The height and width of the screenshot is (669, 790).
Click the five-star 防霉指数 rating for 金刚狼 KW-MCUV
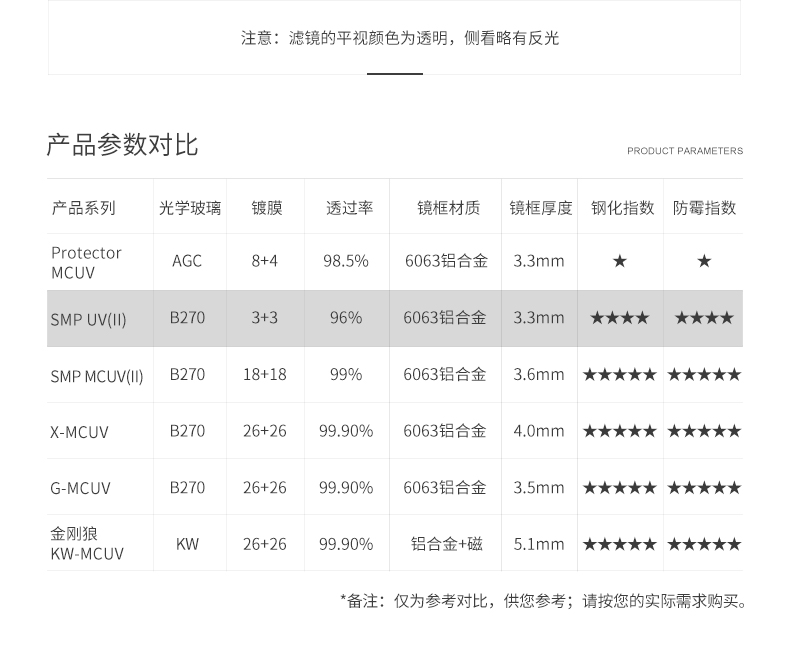704,544
